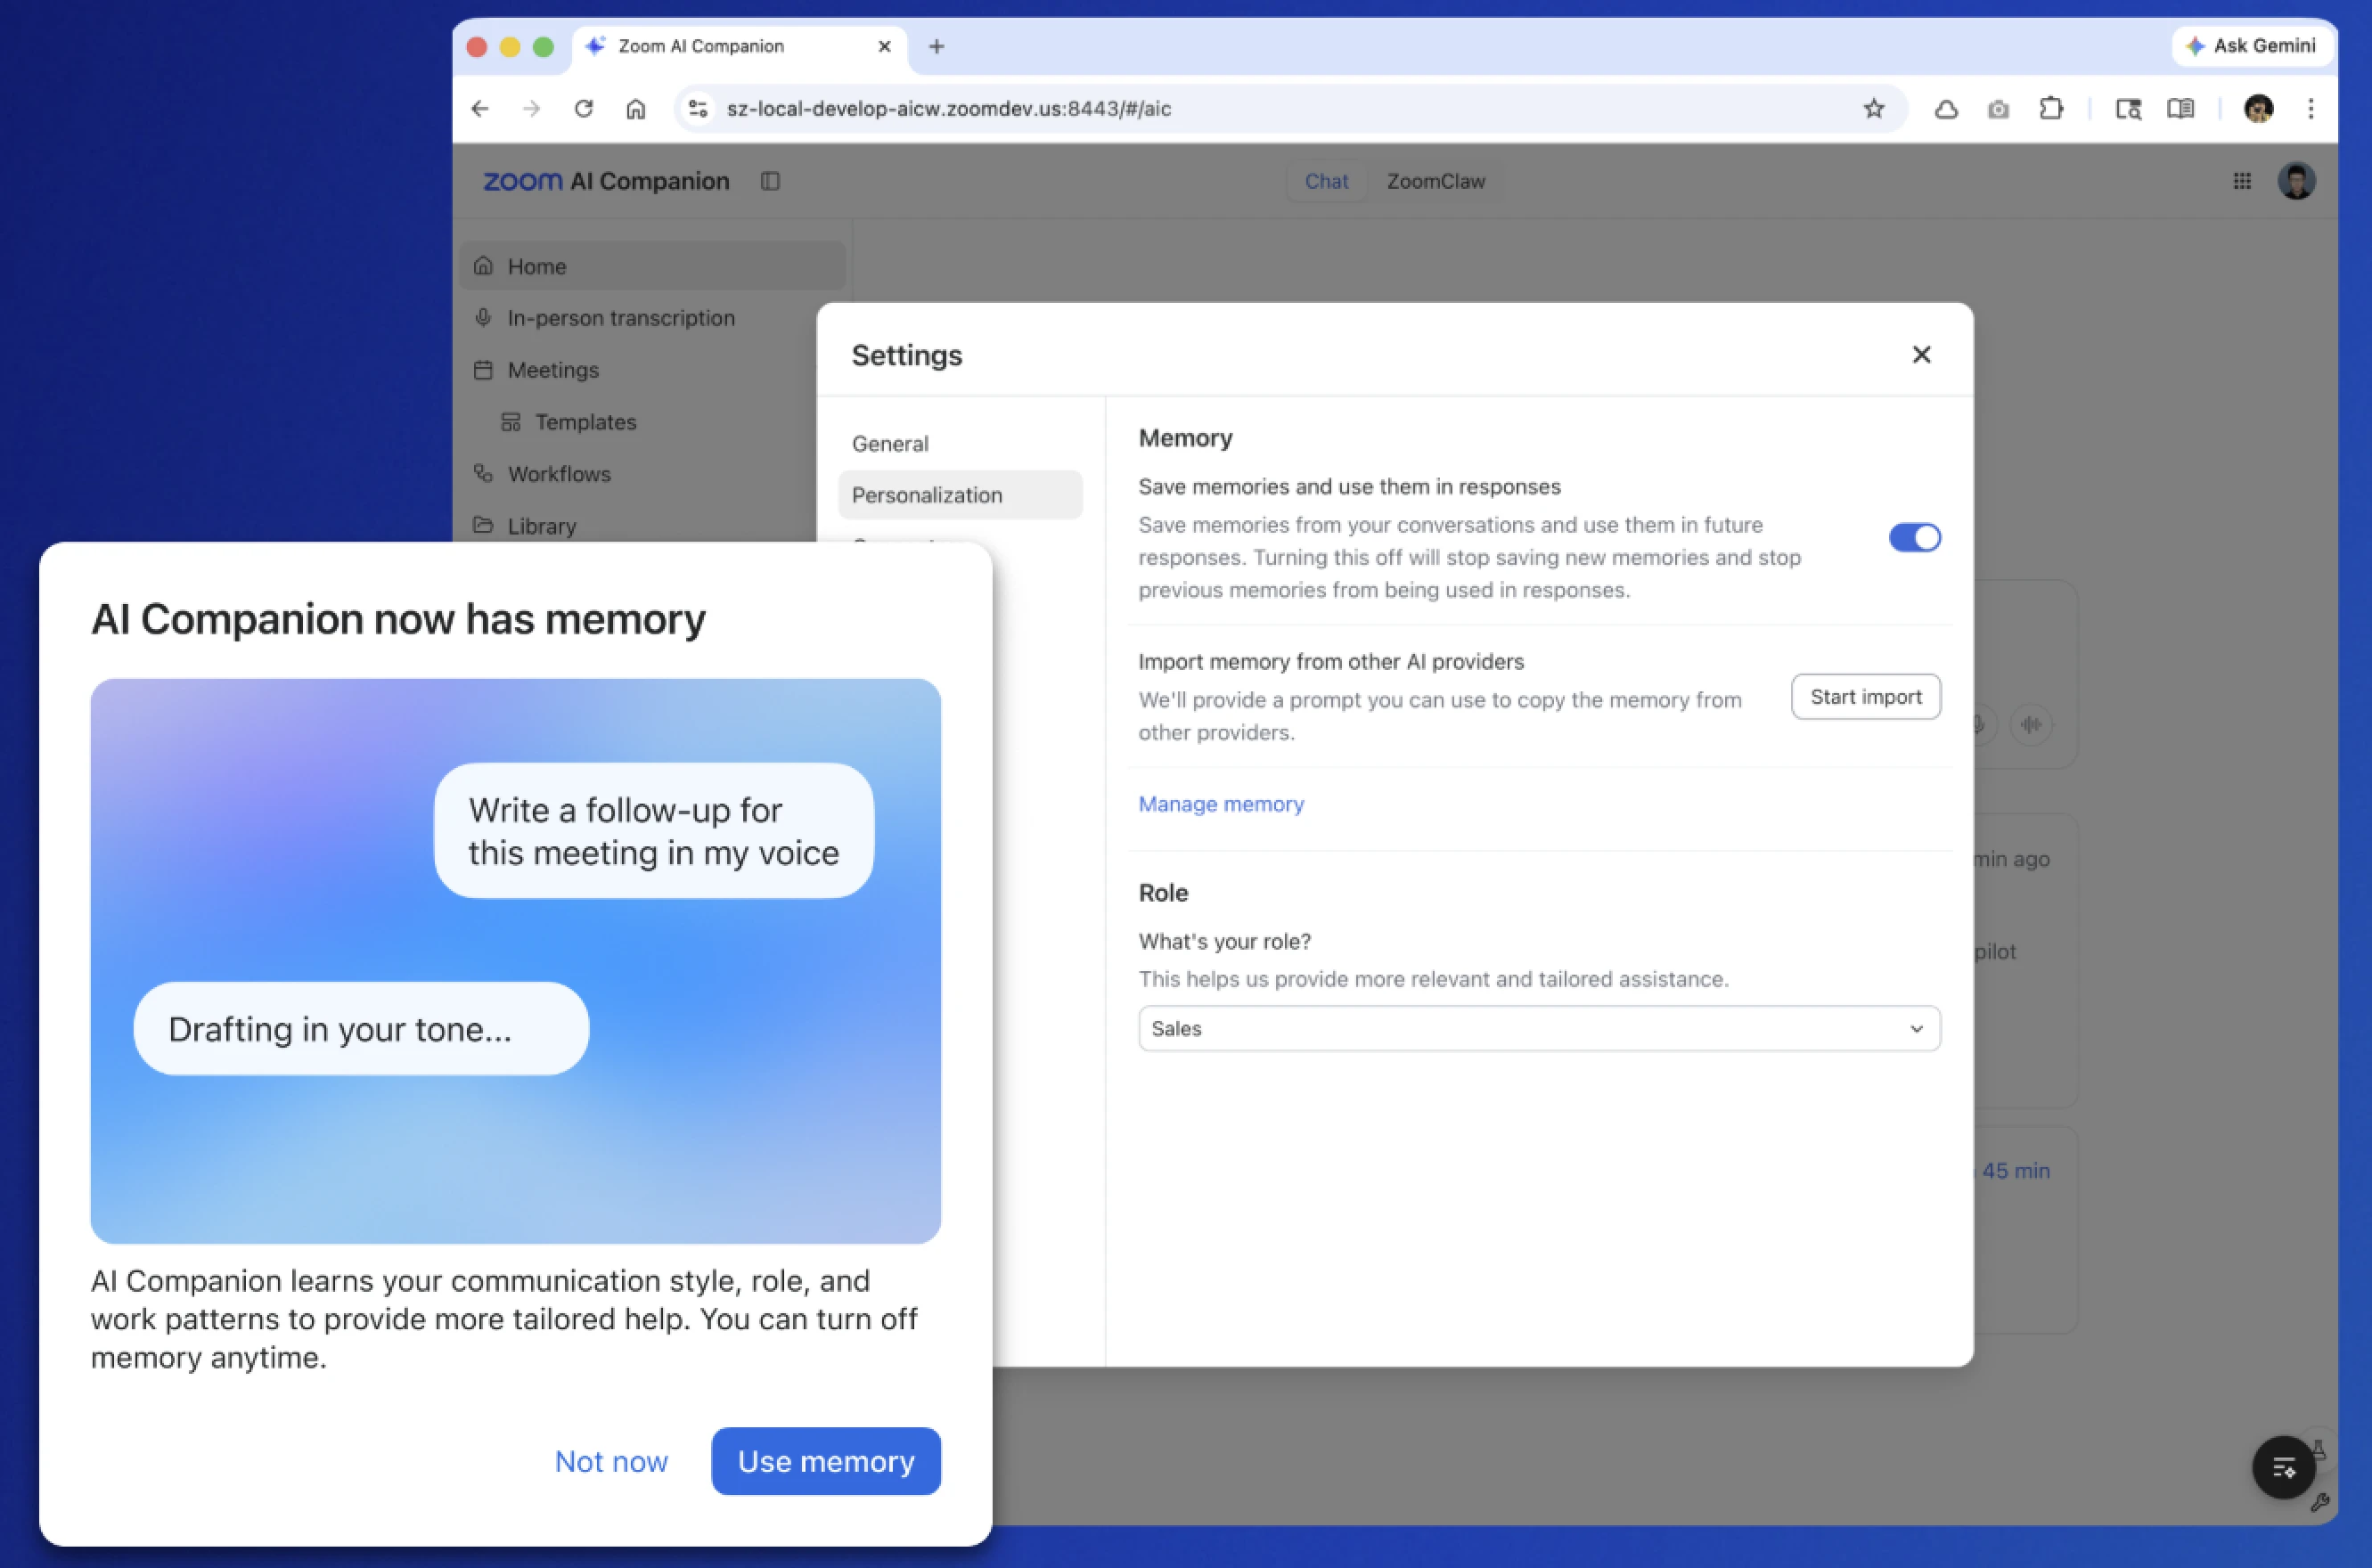Switch to the ZoomClaw tab
Viewport: 2372px width, 1568px height.
point(1435,181)
